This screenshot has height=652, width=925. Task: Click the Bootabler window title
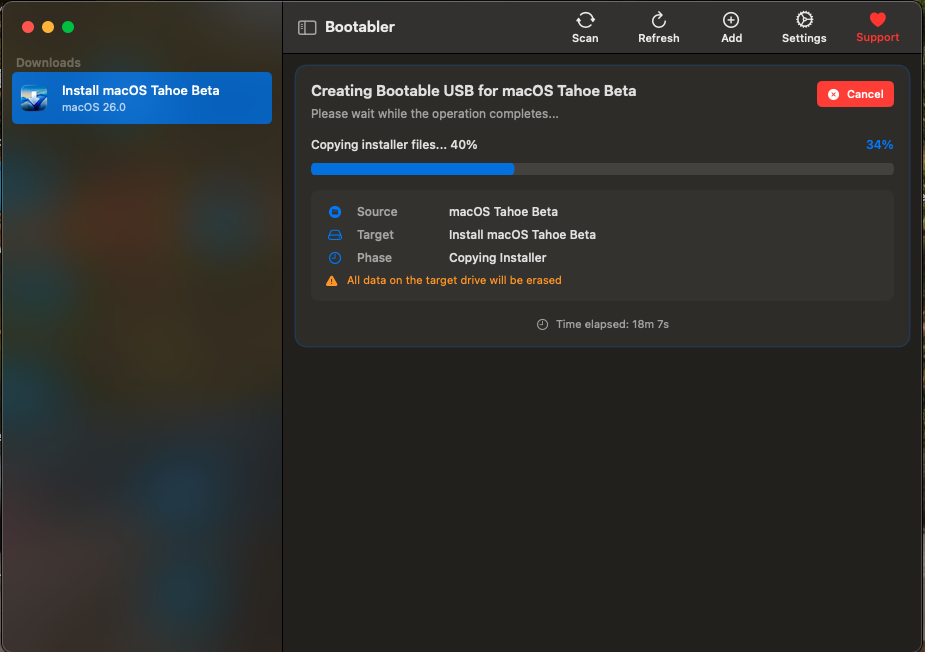(360, 27)
